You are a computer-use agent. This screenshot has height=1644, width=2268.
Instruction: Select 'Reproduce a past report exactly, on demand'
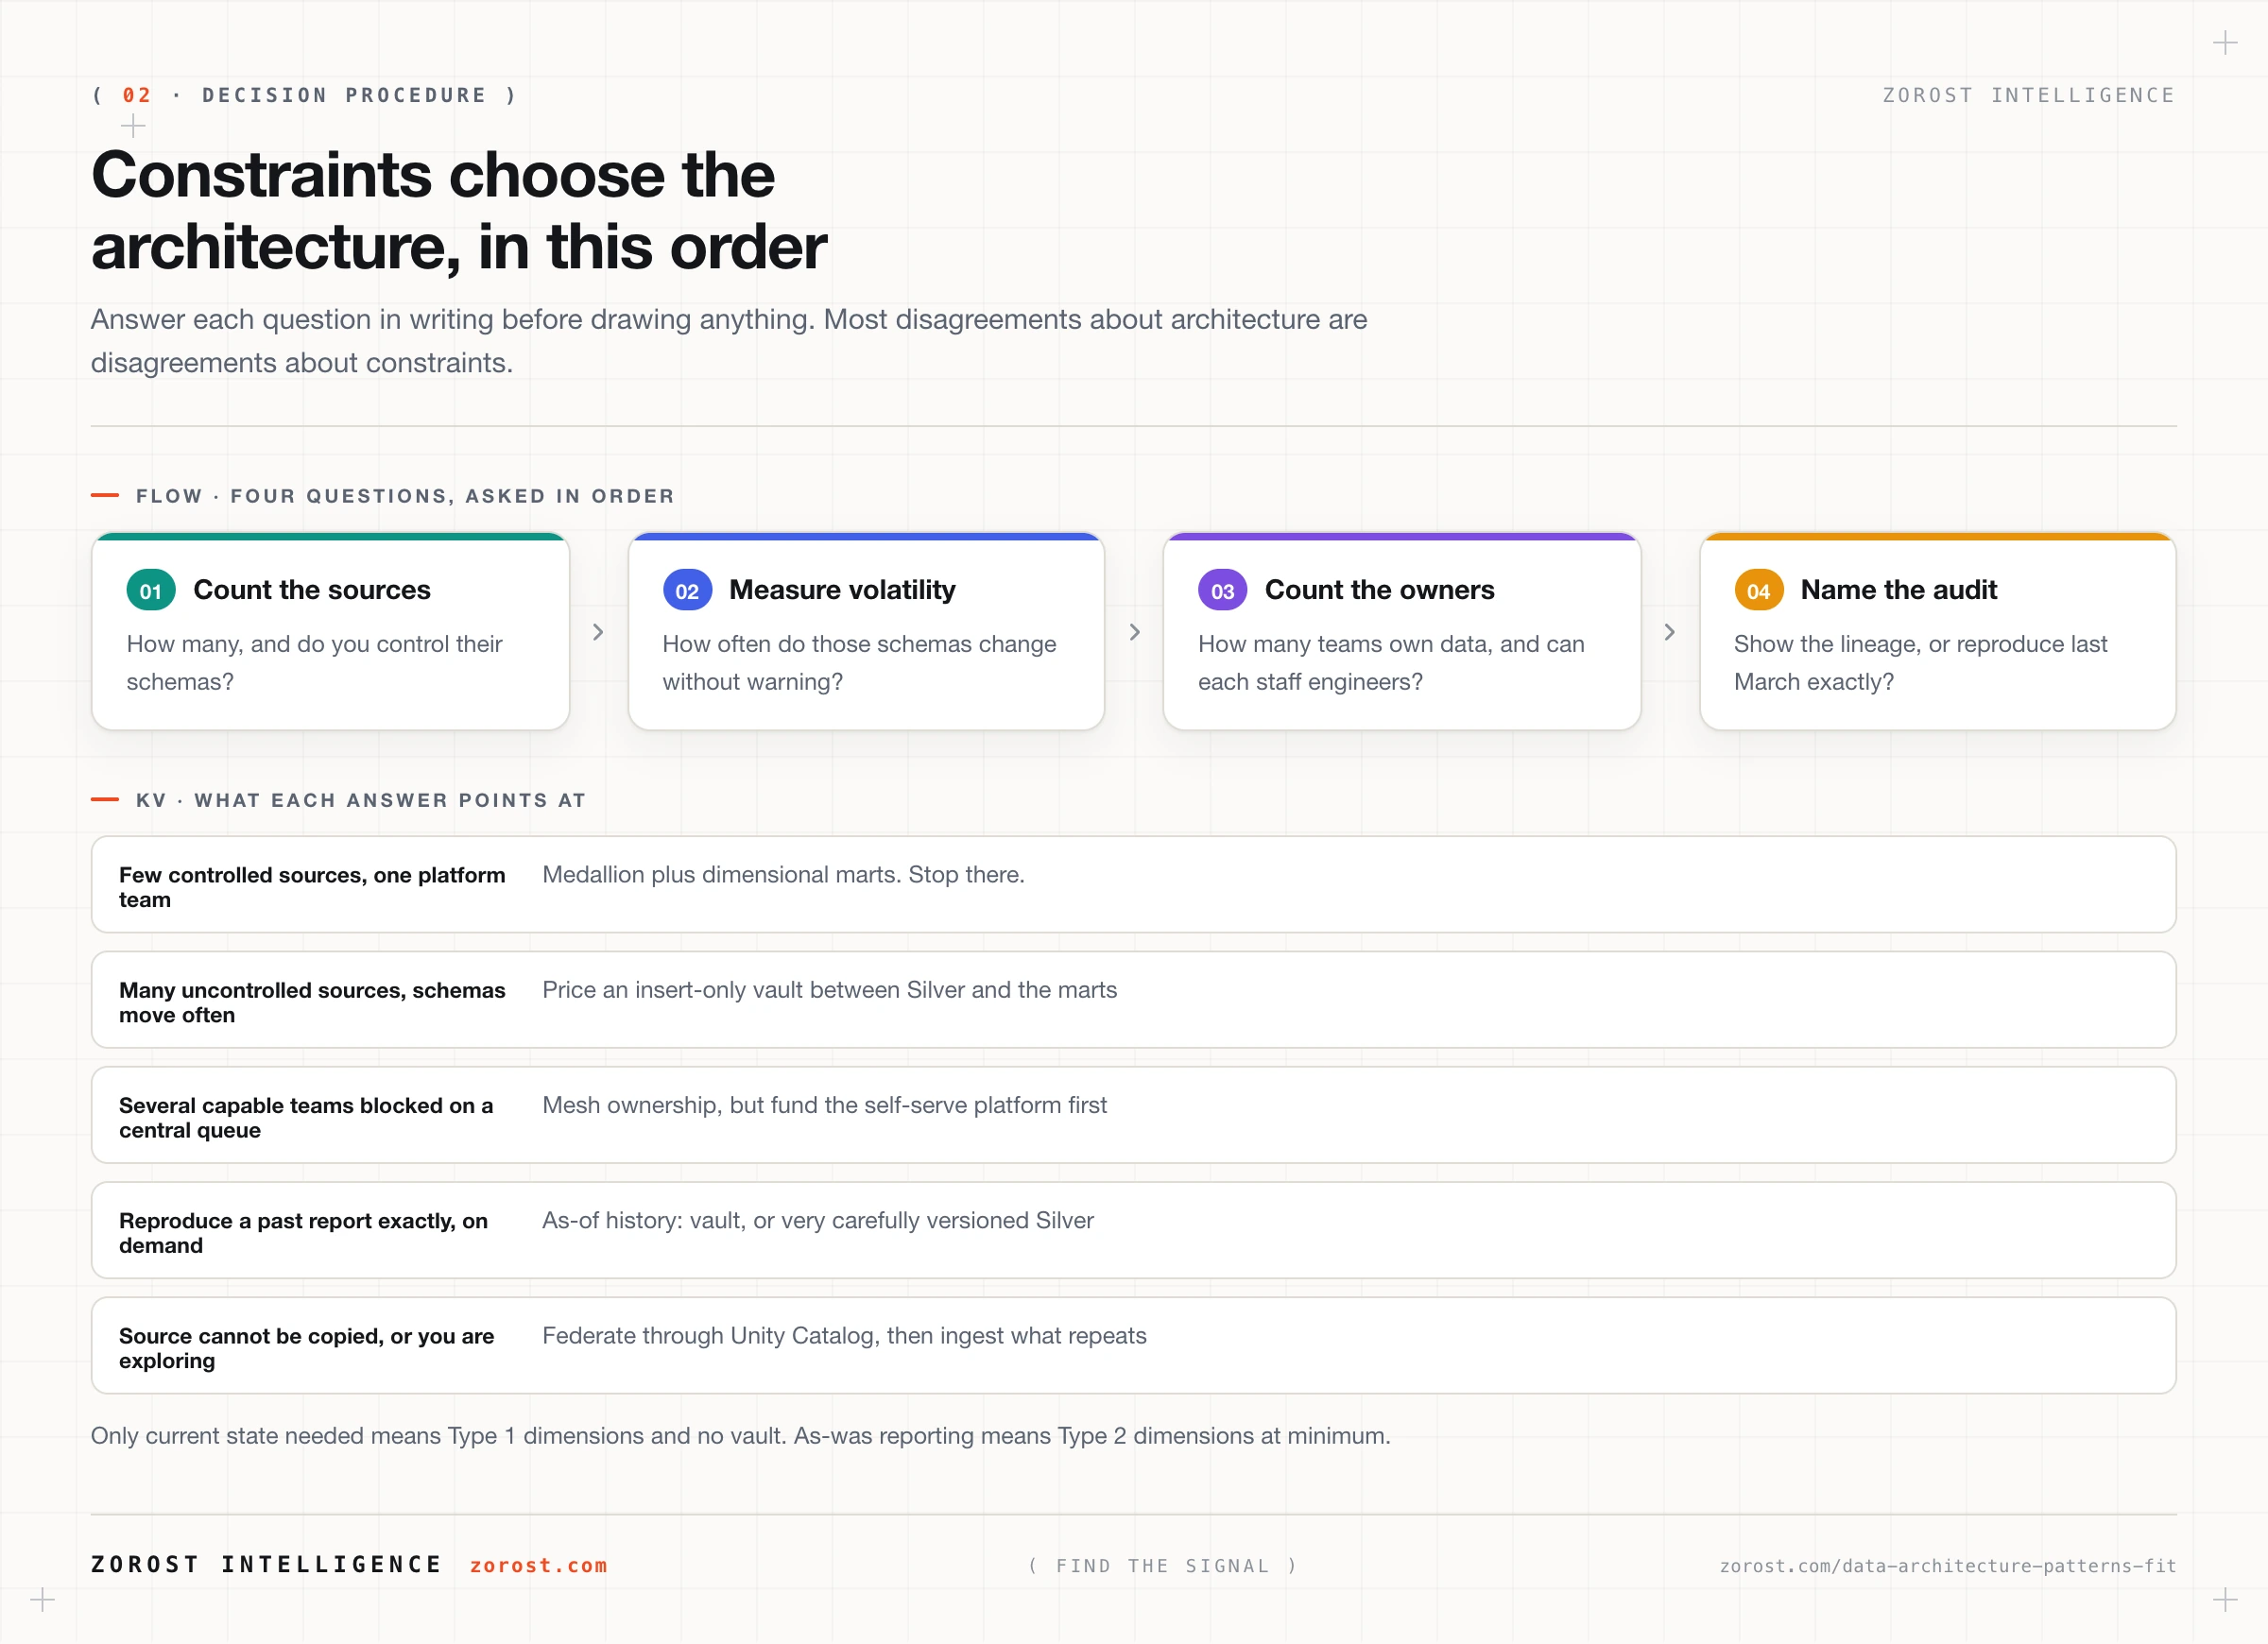[303, 1232]
